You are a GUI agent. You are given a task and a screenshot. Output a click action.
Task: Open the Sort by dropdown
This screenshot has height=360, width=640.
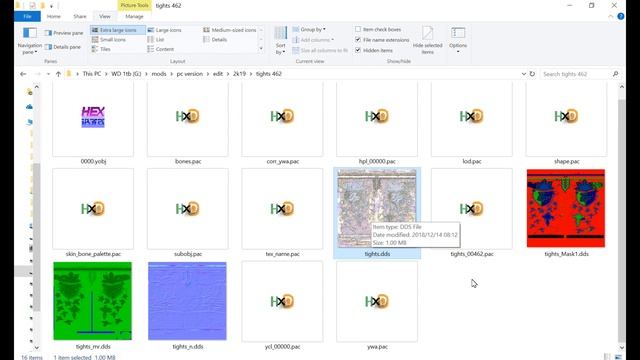(280, 40)
